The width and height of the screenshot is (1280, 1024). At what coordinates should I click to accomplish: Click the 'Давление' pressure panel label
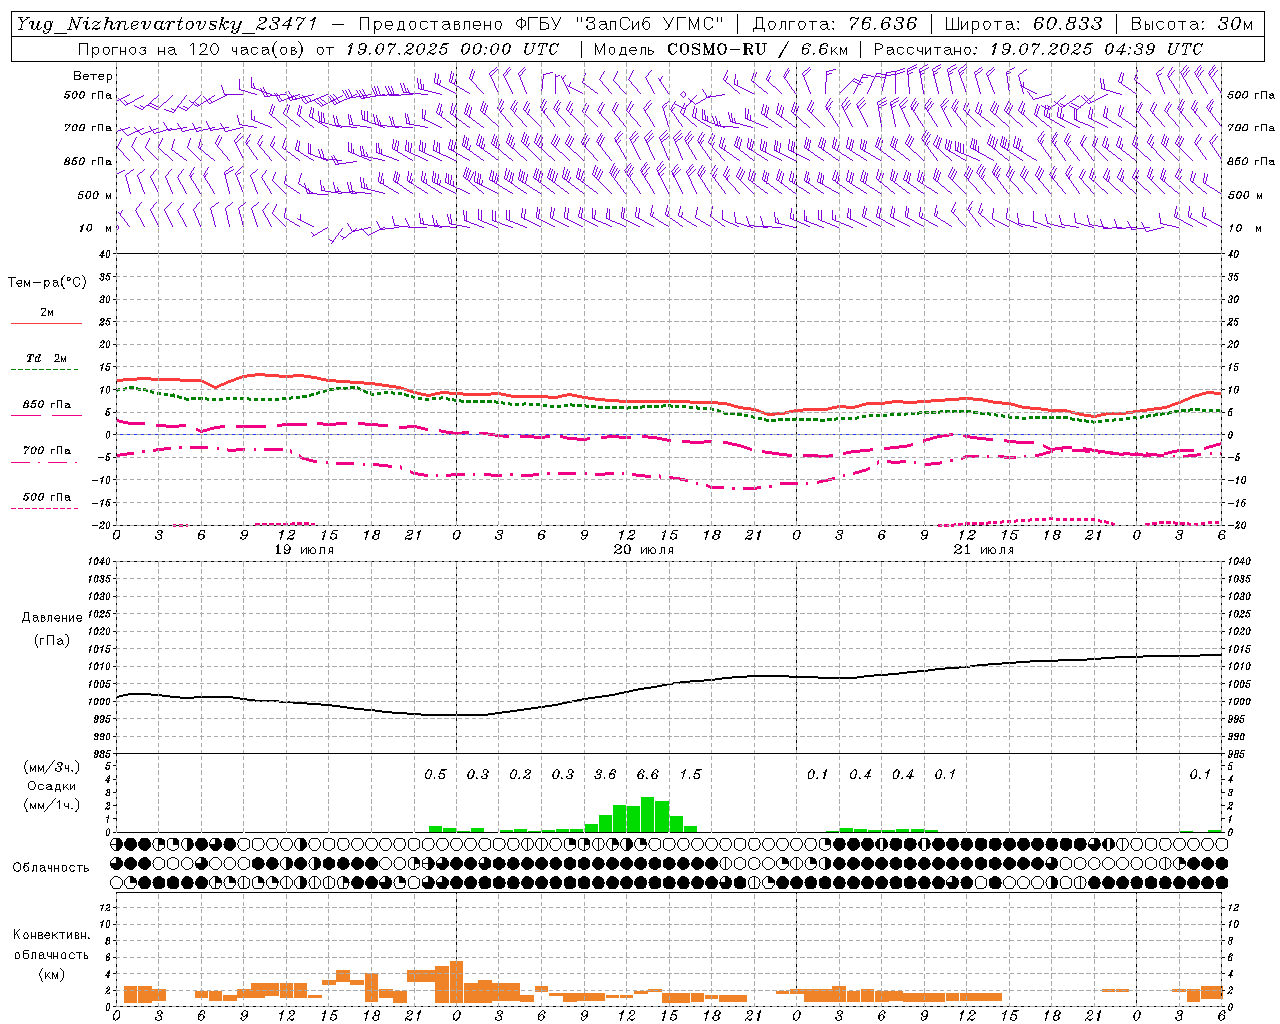52,618
